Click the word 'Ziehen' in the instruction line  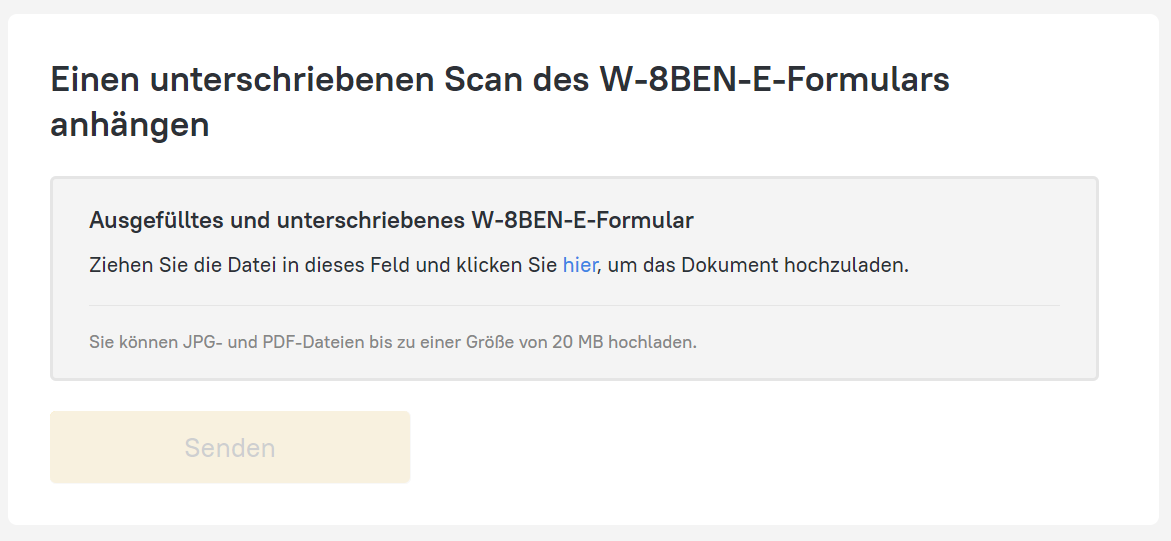(120, 266)
